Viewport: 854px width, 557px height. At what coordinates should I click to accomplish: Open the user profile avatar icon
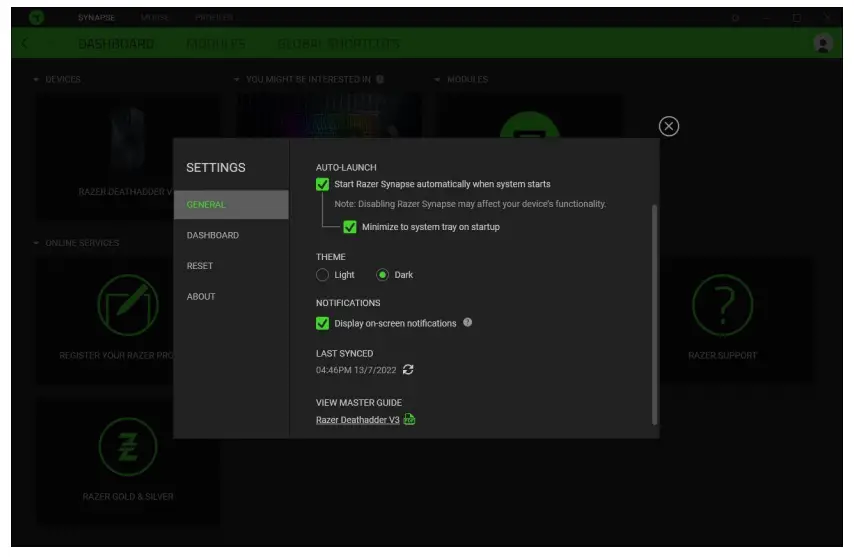pos(823,43)
